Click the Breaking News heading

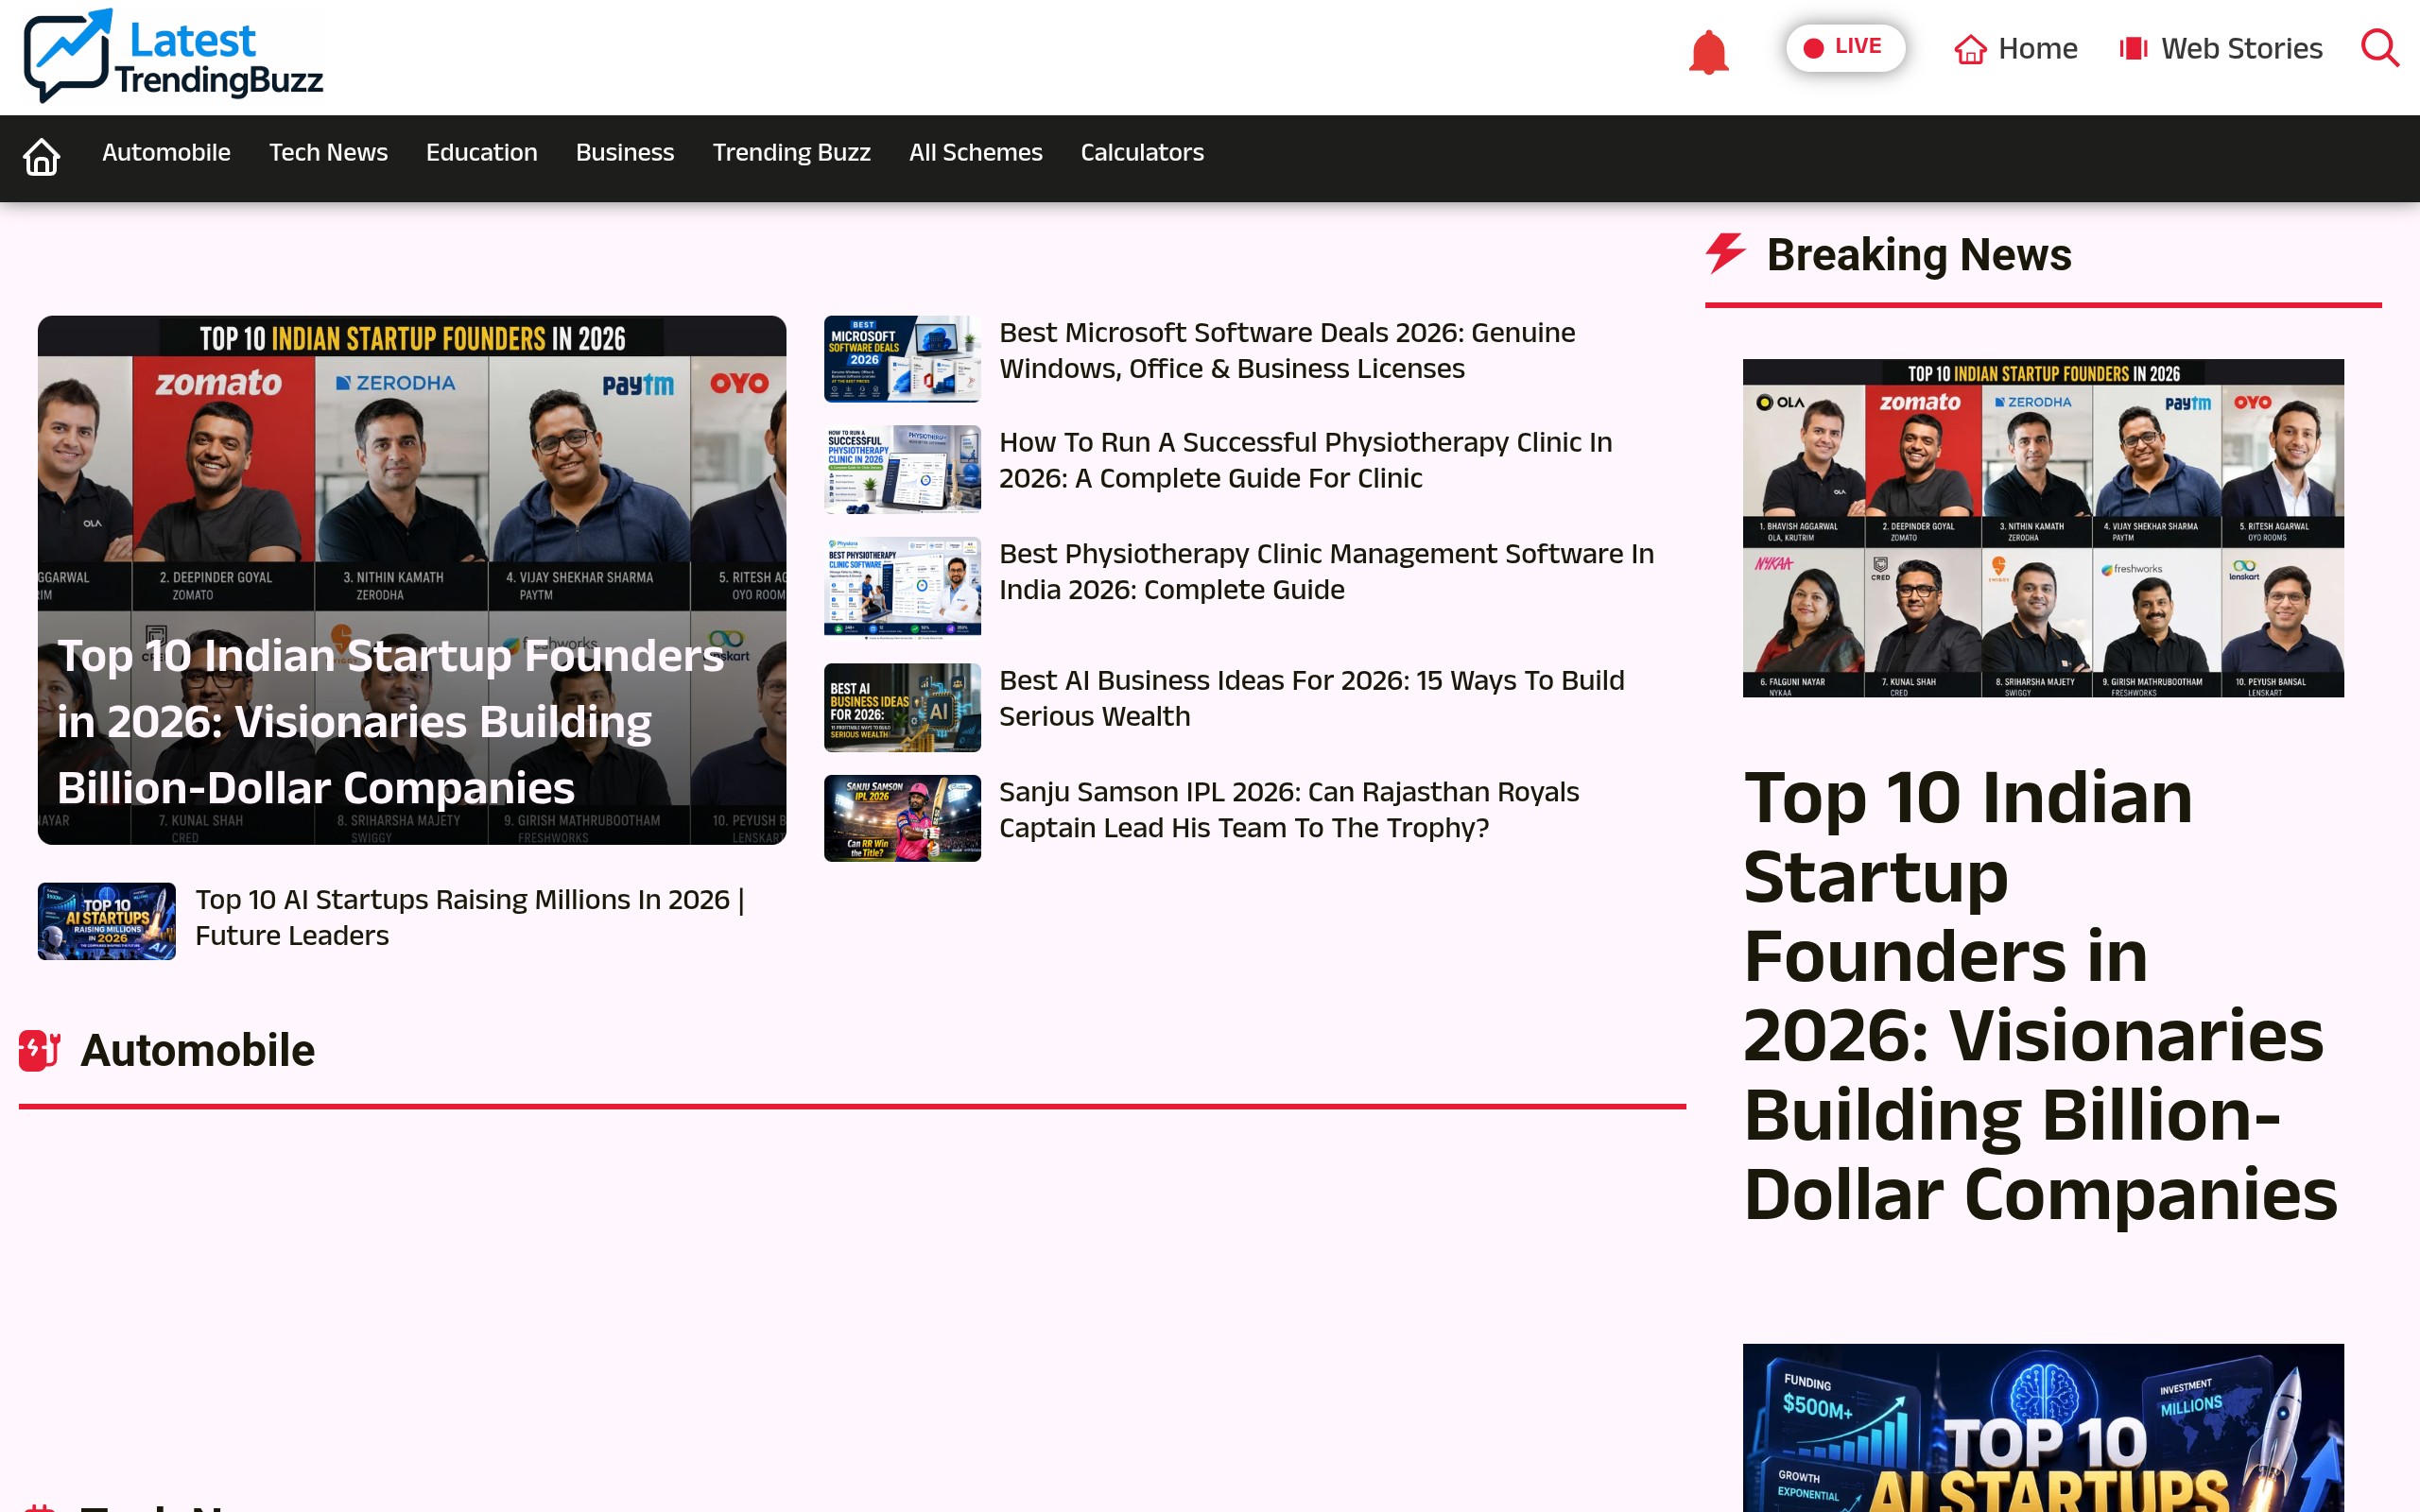pos(1918,254)
